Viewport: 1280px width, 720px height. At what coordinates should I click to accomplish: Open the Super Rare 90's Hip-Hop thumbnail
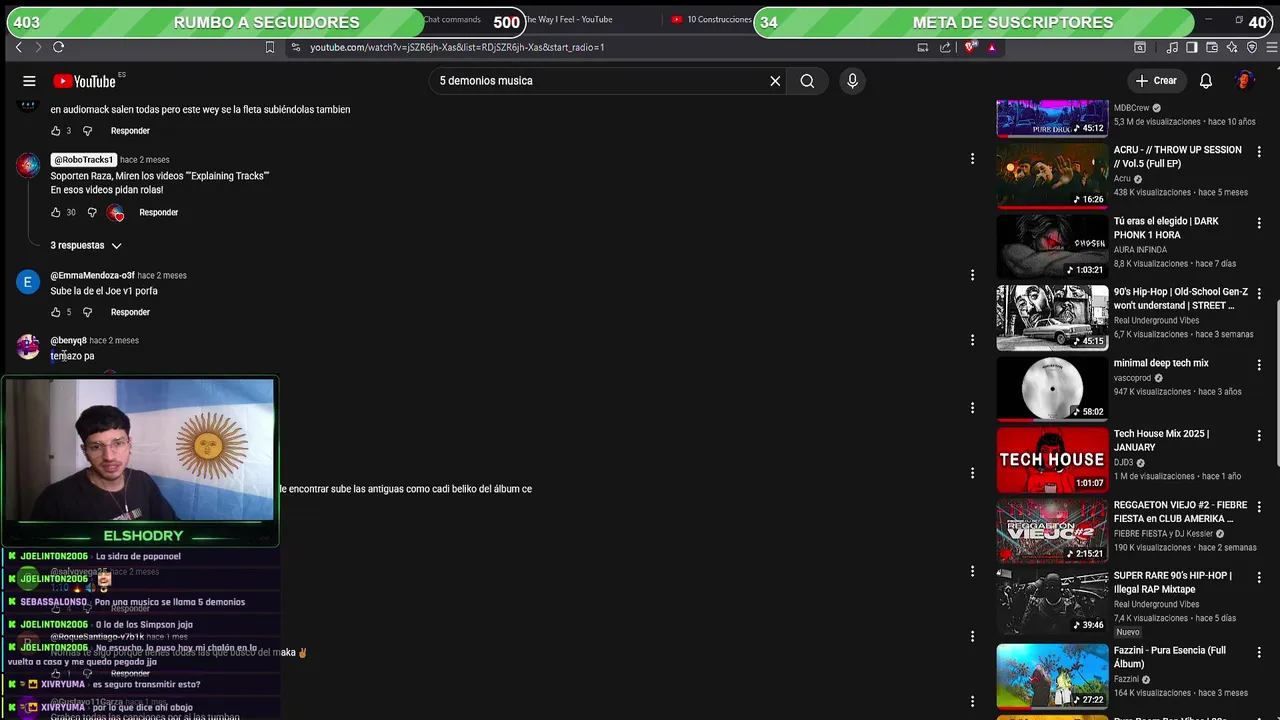pos(1052,601)
